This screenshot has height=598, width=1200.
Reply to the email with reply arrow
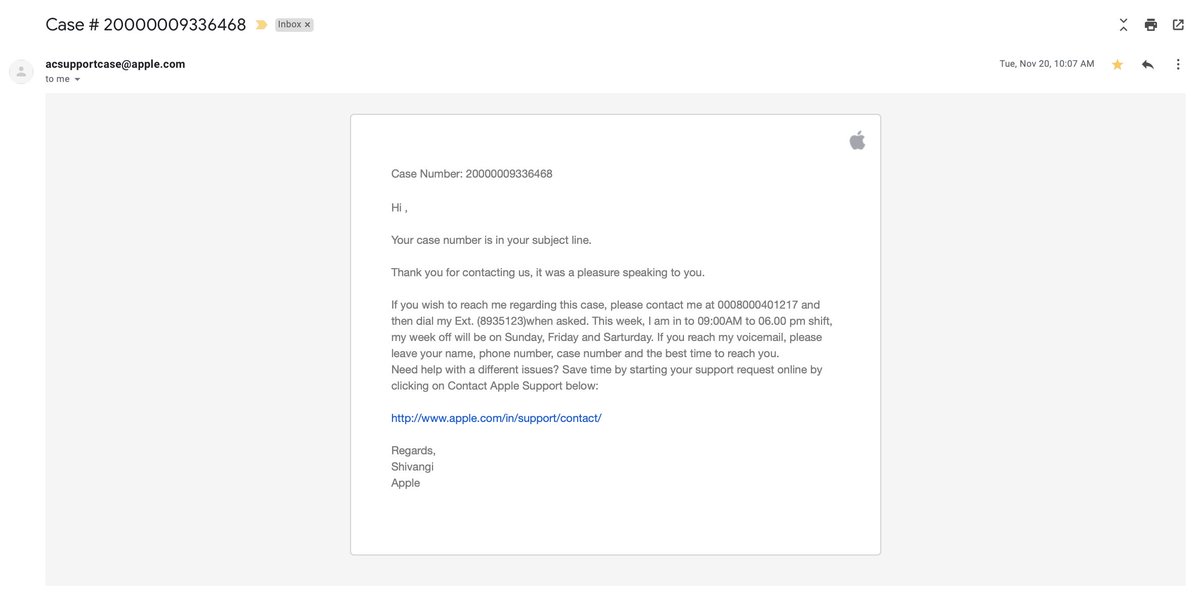tap(1147, 64)
